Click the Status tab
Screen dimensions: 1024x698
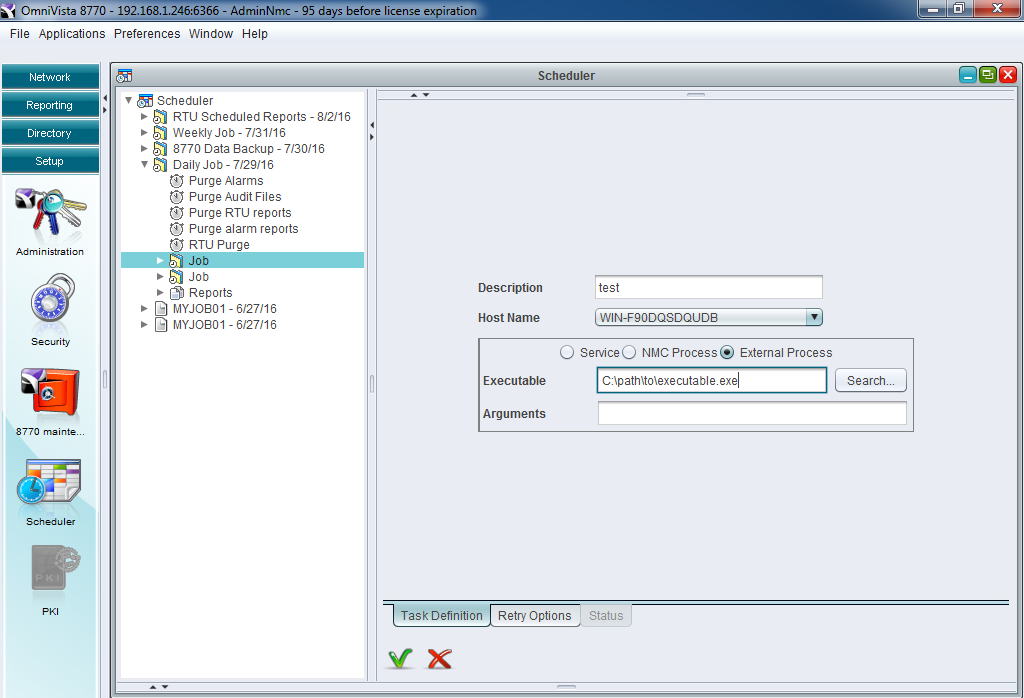[606, 616]
